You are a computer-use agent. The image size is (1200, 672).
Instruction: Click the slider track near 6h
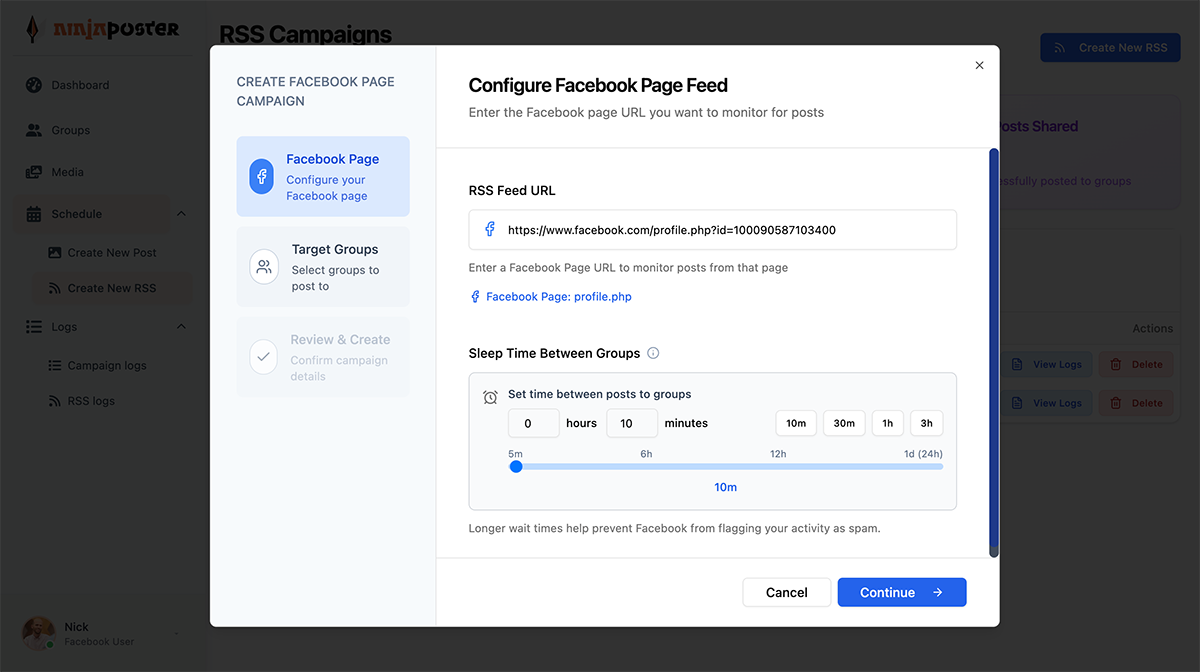pos(647,466)
